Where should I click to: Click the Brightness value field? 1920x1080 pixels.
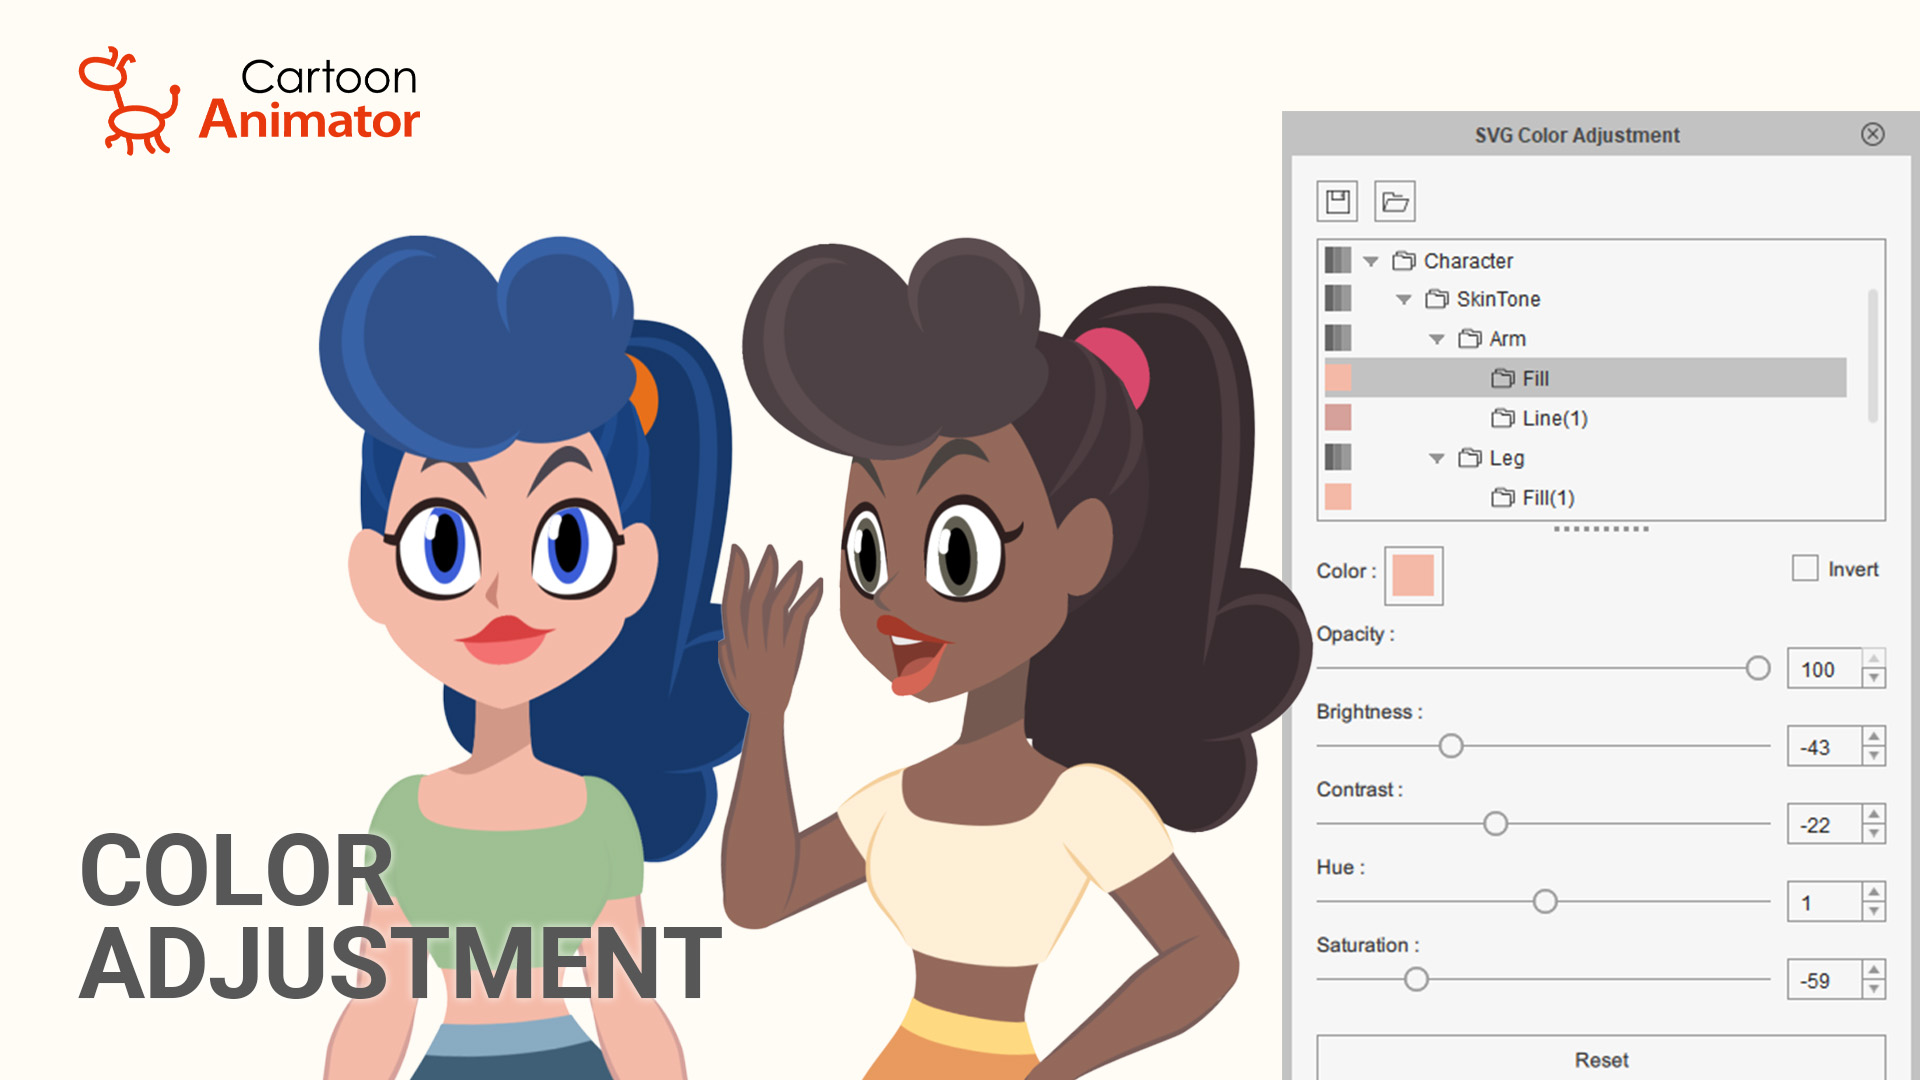click(x=1824, y=747)
